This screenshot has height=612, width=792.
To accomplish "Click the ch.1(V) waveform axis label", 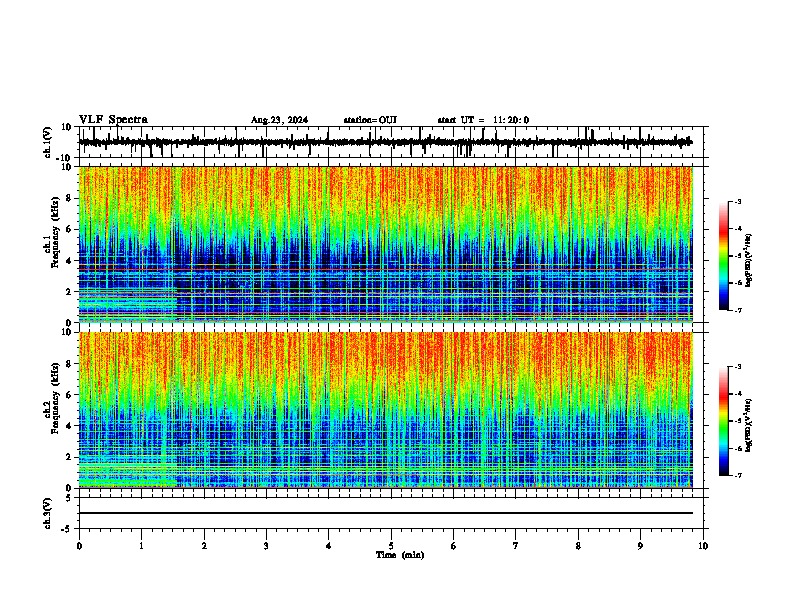I will point(48,142).
